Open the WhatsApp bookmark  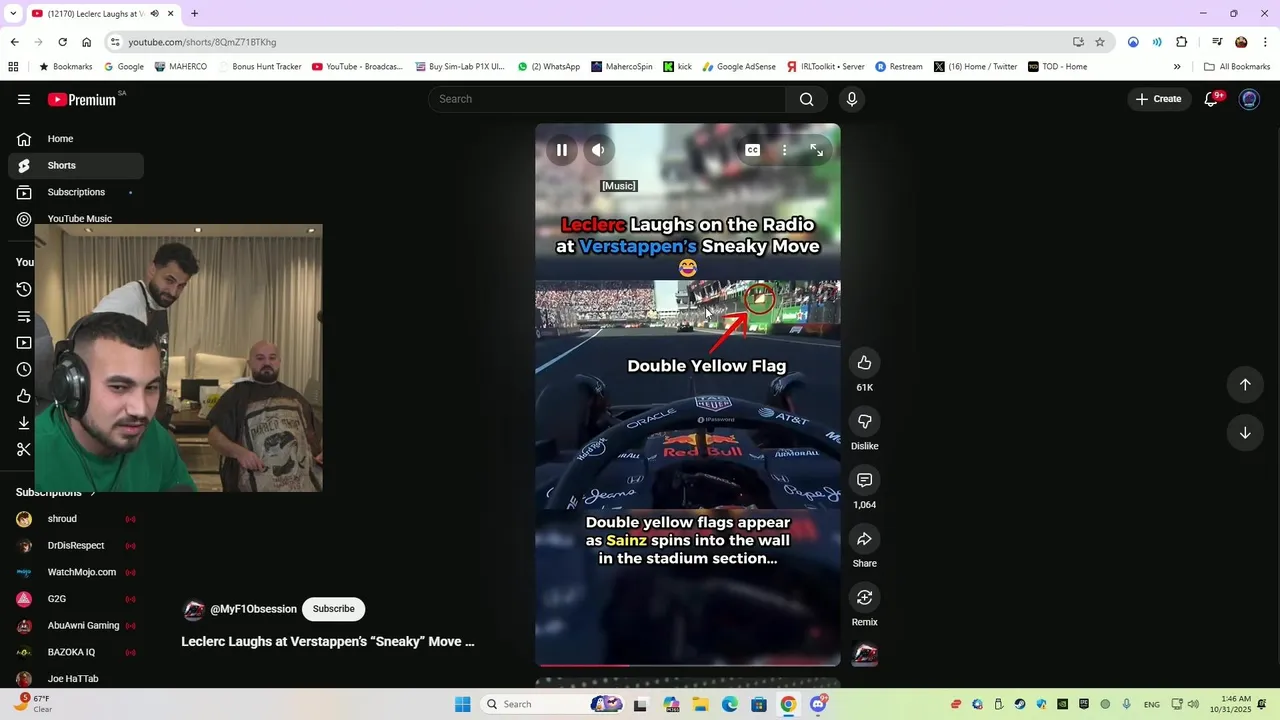click(549, 67)
